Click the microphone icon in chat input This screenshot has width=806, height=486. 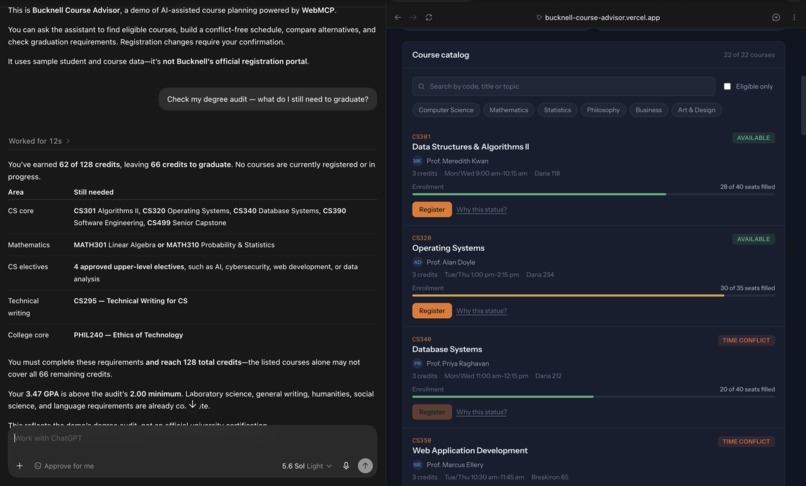click(x=346, y=466)
